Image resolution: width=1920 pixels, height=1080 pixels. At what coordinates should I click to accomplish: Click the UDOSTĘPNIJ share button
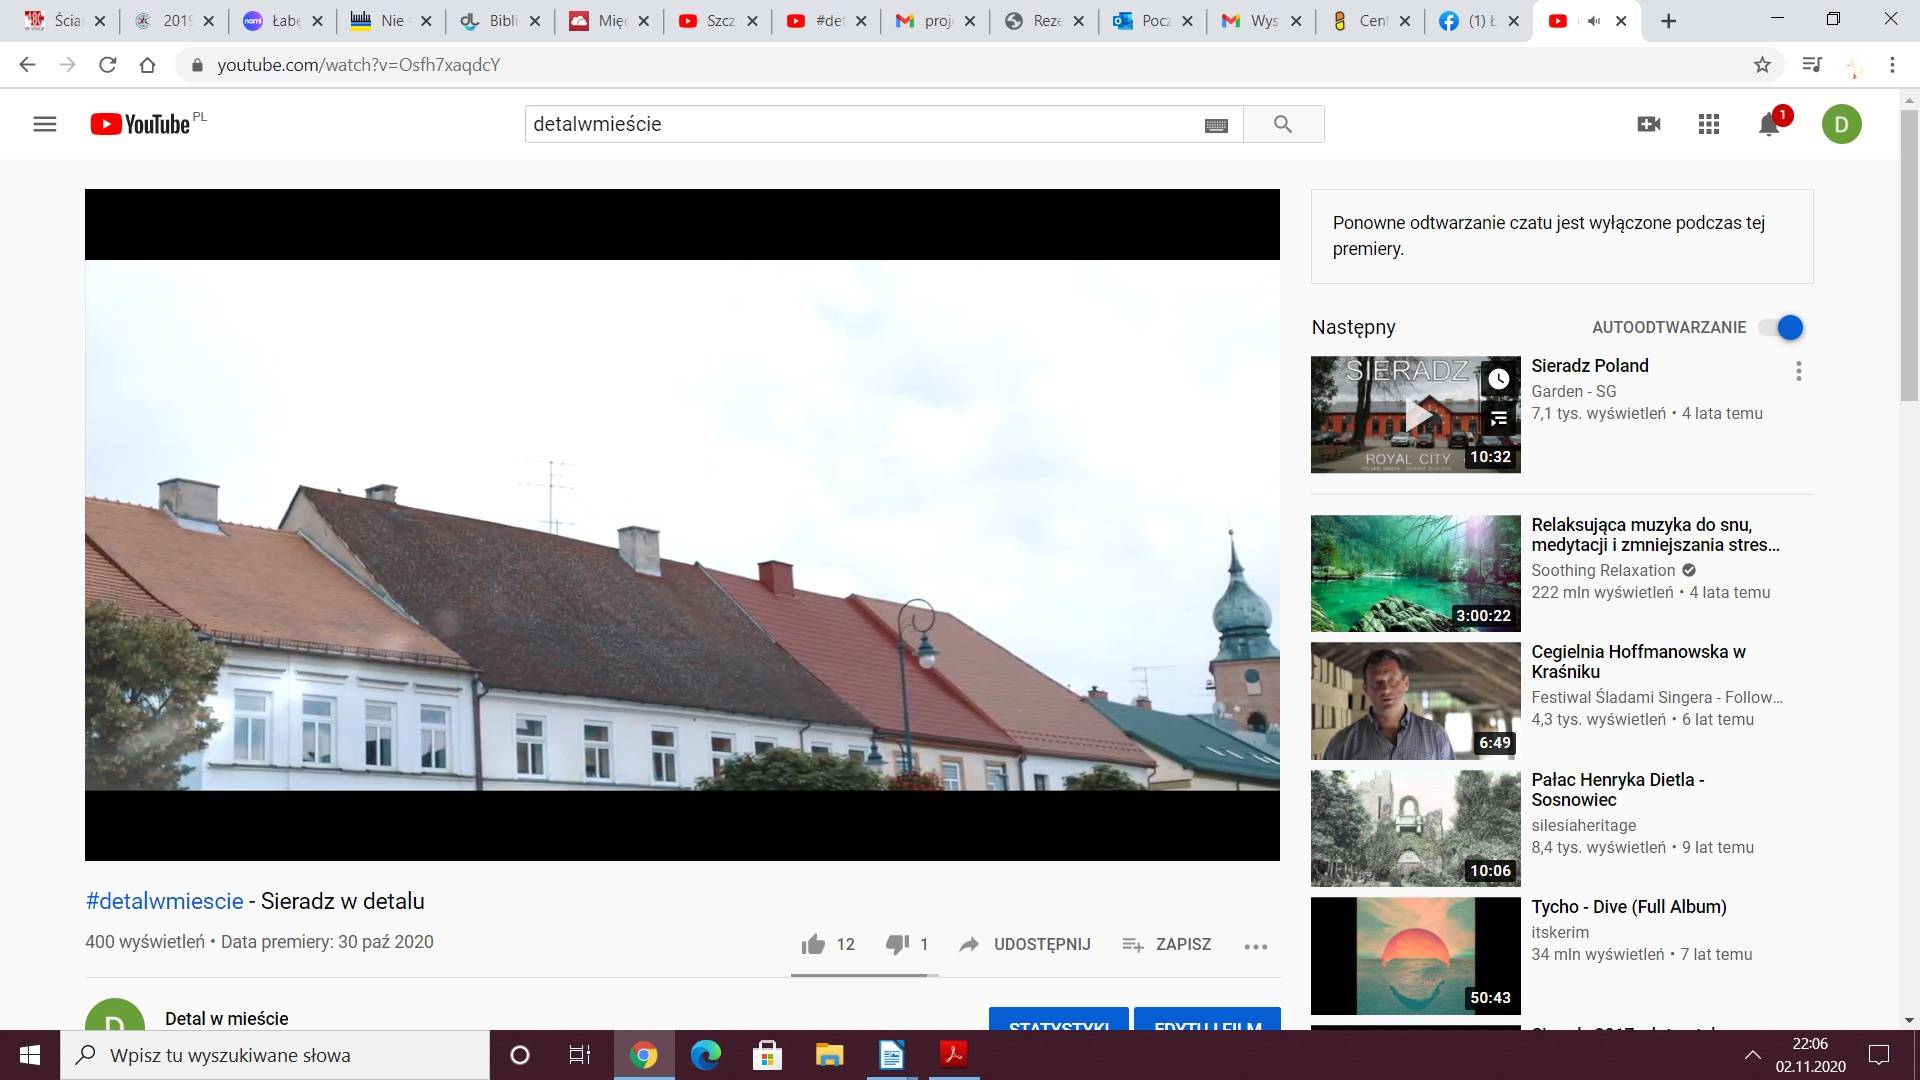tap(1024, 944)
